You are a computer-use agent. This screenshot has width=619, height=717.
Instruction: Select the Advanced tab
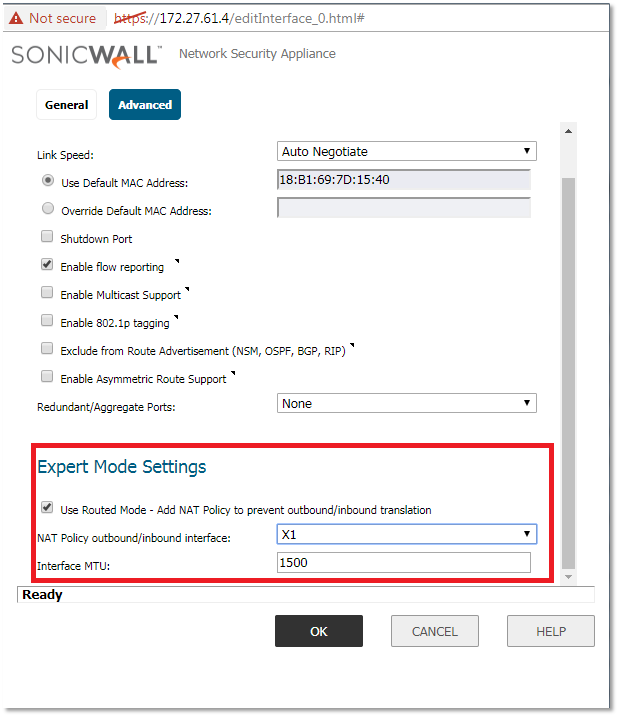click(145, 105)
